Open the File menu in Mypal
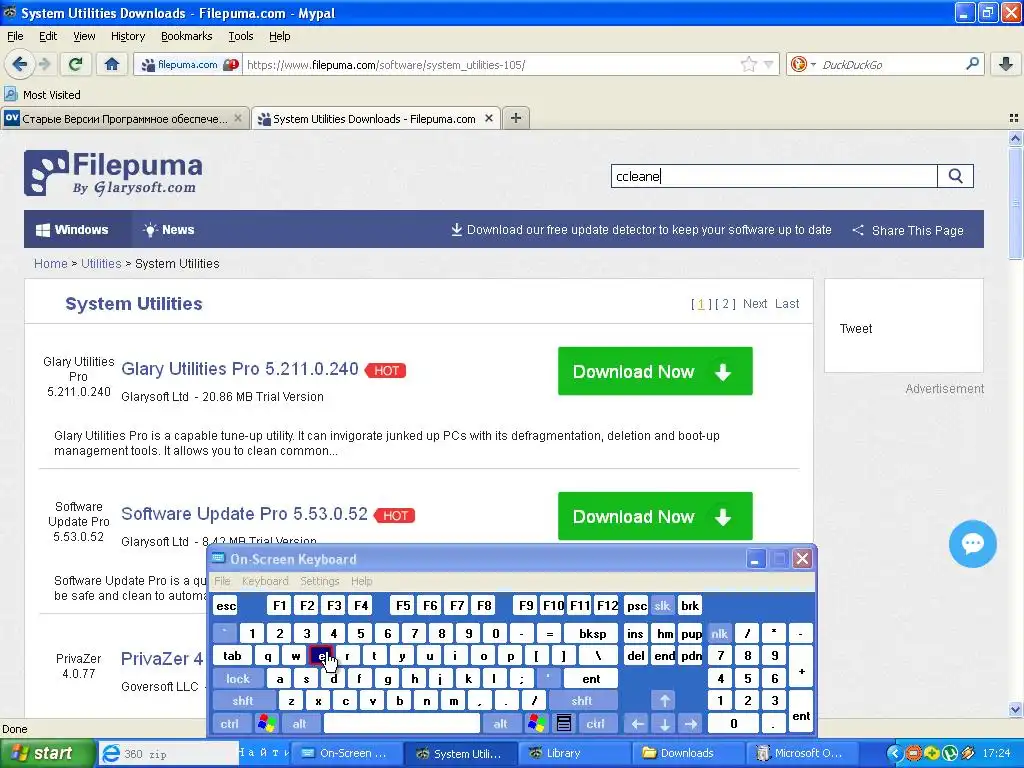This screenshot has height=768, width=1024. click(15, 36)
